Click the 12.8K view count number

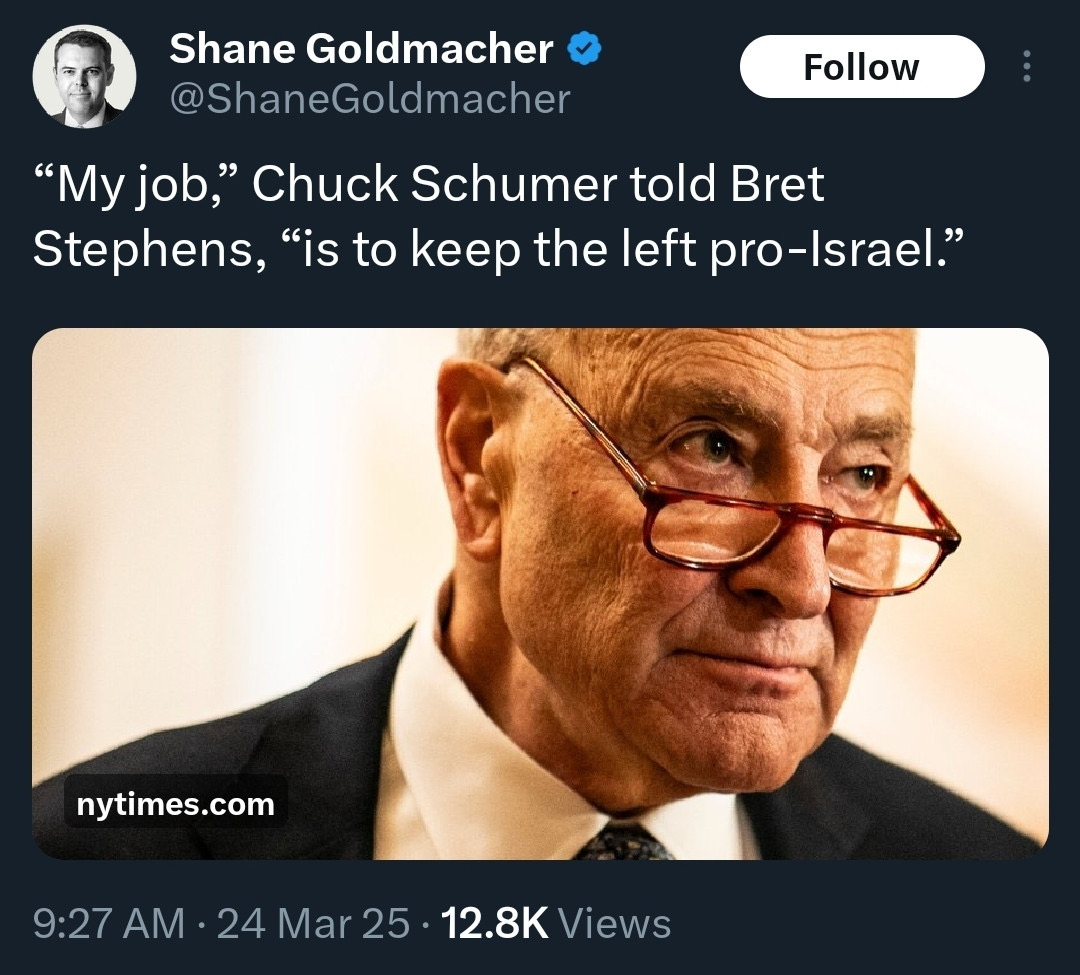(x=494, y=923)
